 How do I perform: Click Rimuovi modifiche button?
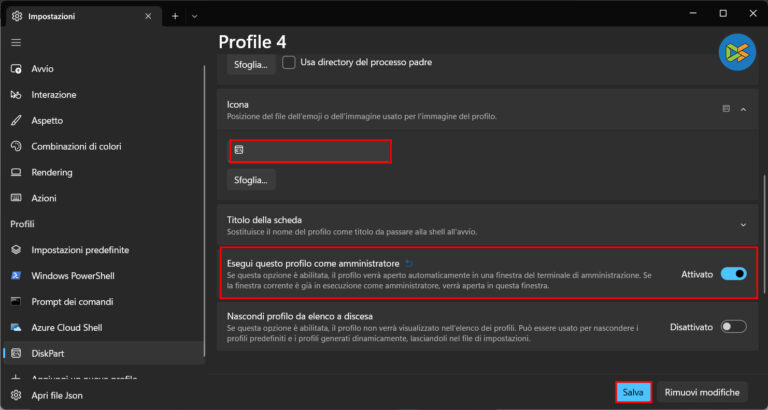pos(704,392)
